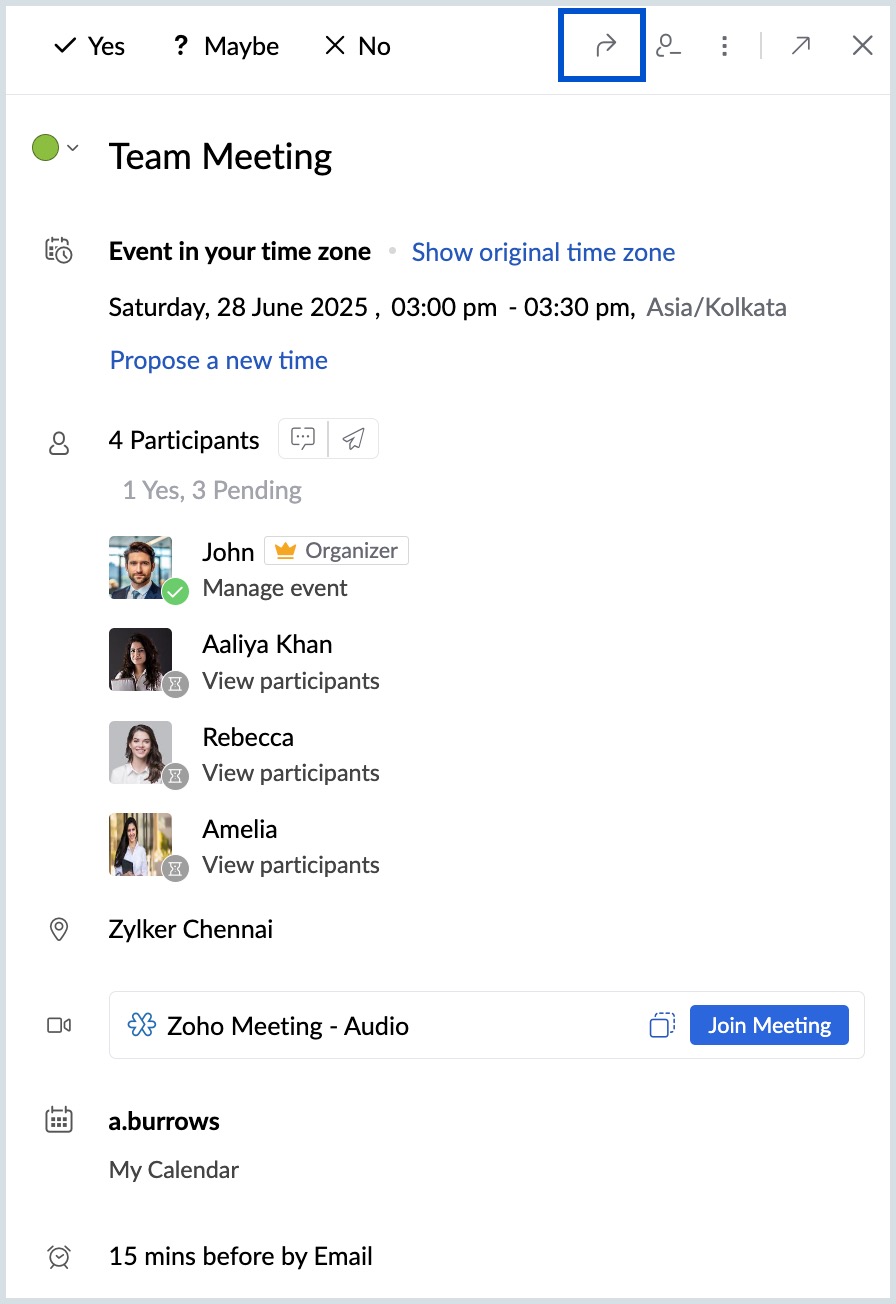Respond Maybe to the meeting invite
This screenshot has width=896, height=1304.
(x=226, y=46)
